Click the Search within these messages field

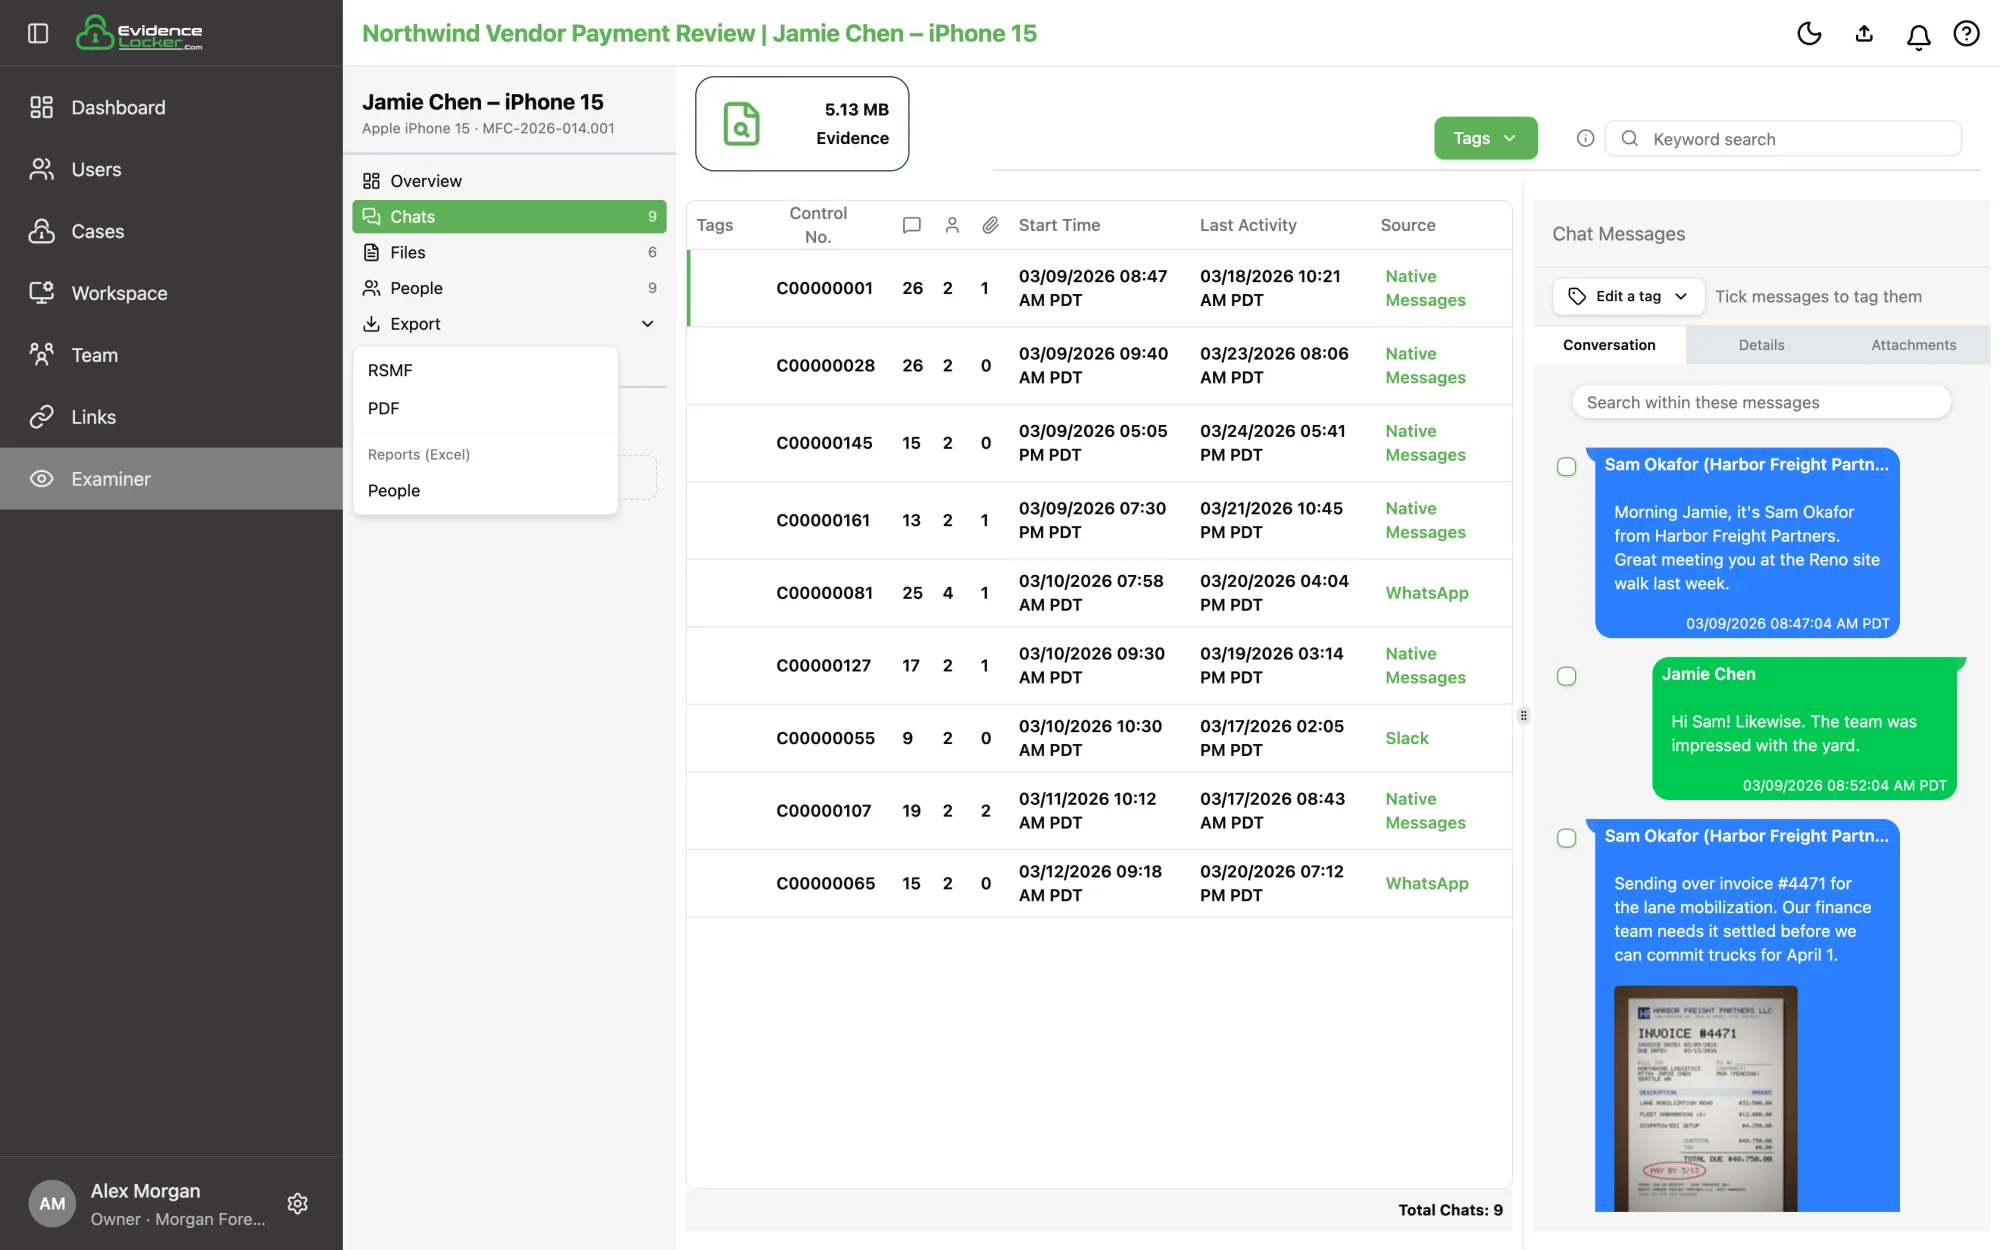(x=1761, y=402)
